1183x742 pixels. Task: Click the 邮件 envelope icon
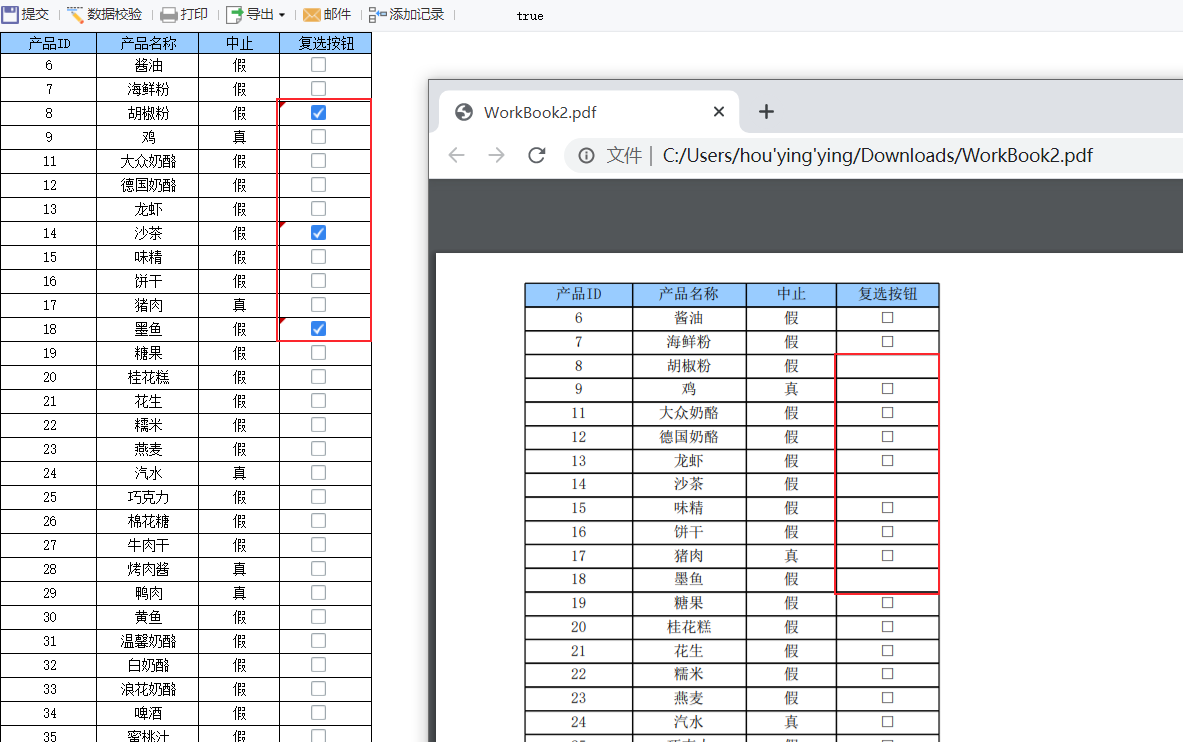click(312, 14)
